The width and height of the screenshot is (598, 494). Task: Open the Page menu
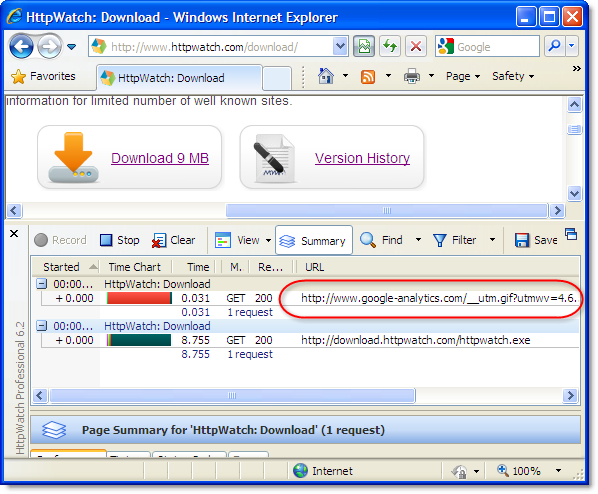coord(463,76)
